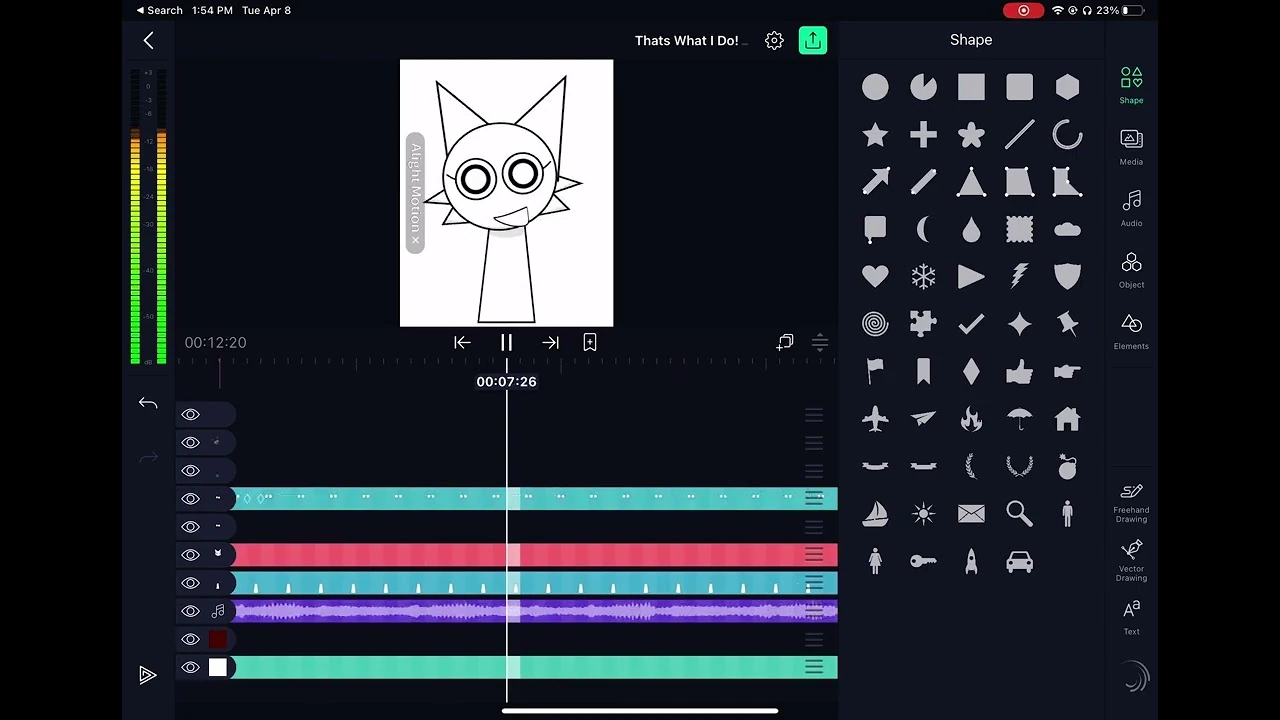Select the star shape
The image size is (1280, 720).
[875, 135]
